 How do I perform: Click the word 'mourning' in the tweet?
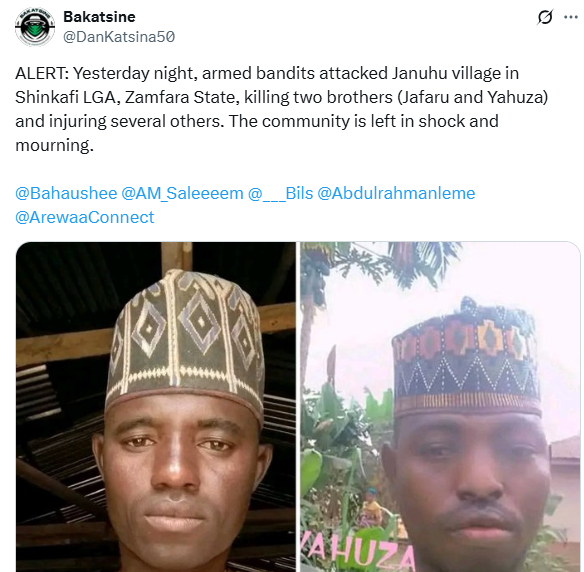coord(53,146)
